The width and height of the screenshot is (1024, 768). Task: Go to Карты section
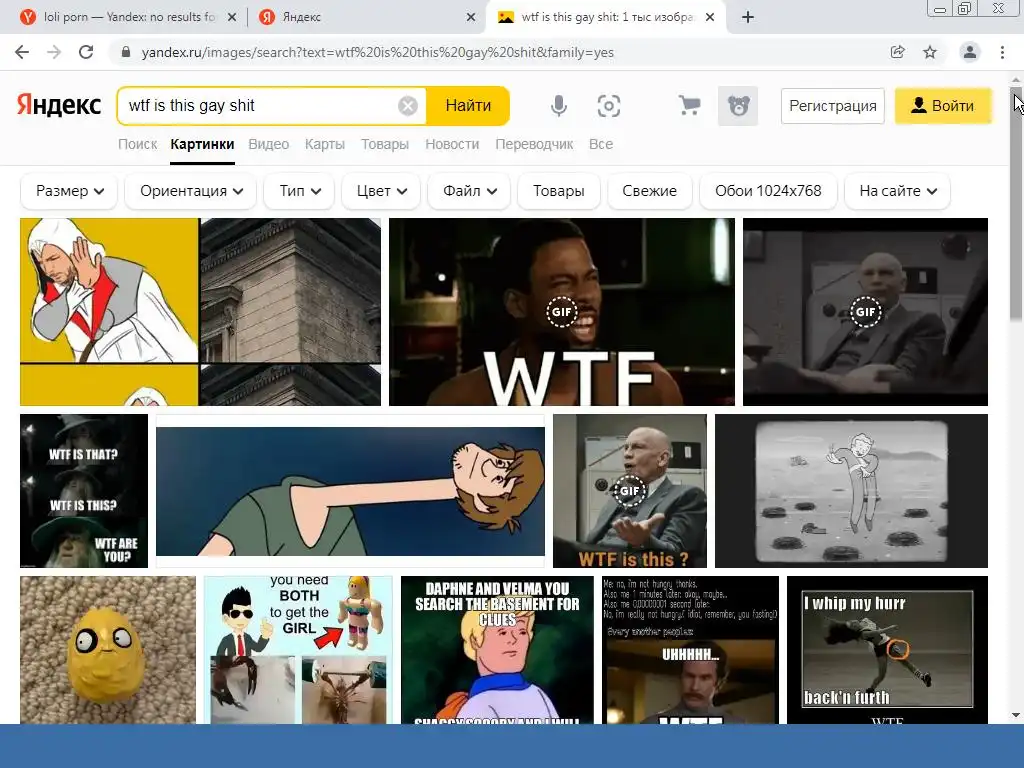[x=325, y=144]
